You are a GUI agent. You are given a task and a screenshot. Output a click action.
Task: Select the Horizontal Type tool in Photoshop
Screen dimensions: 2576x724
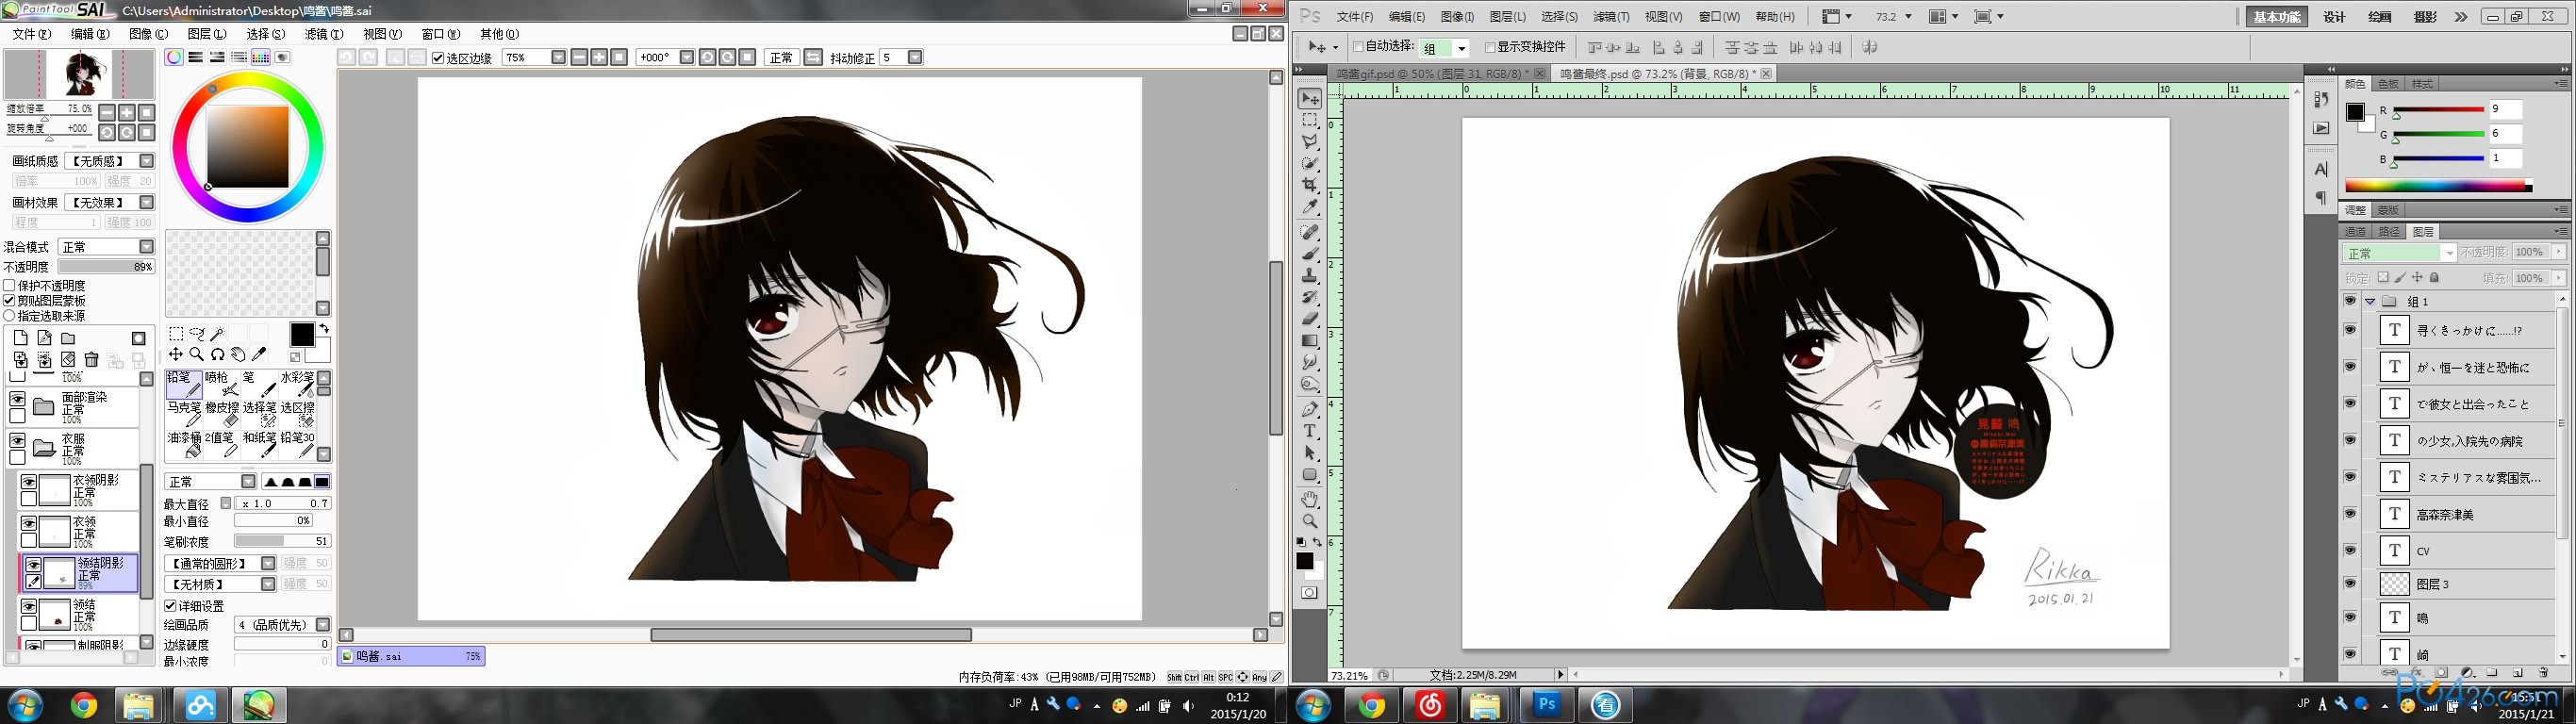[x=1310, y=431]
